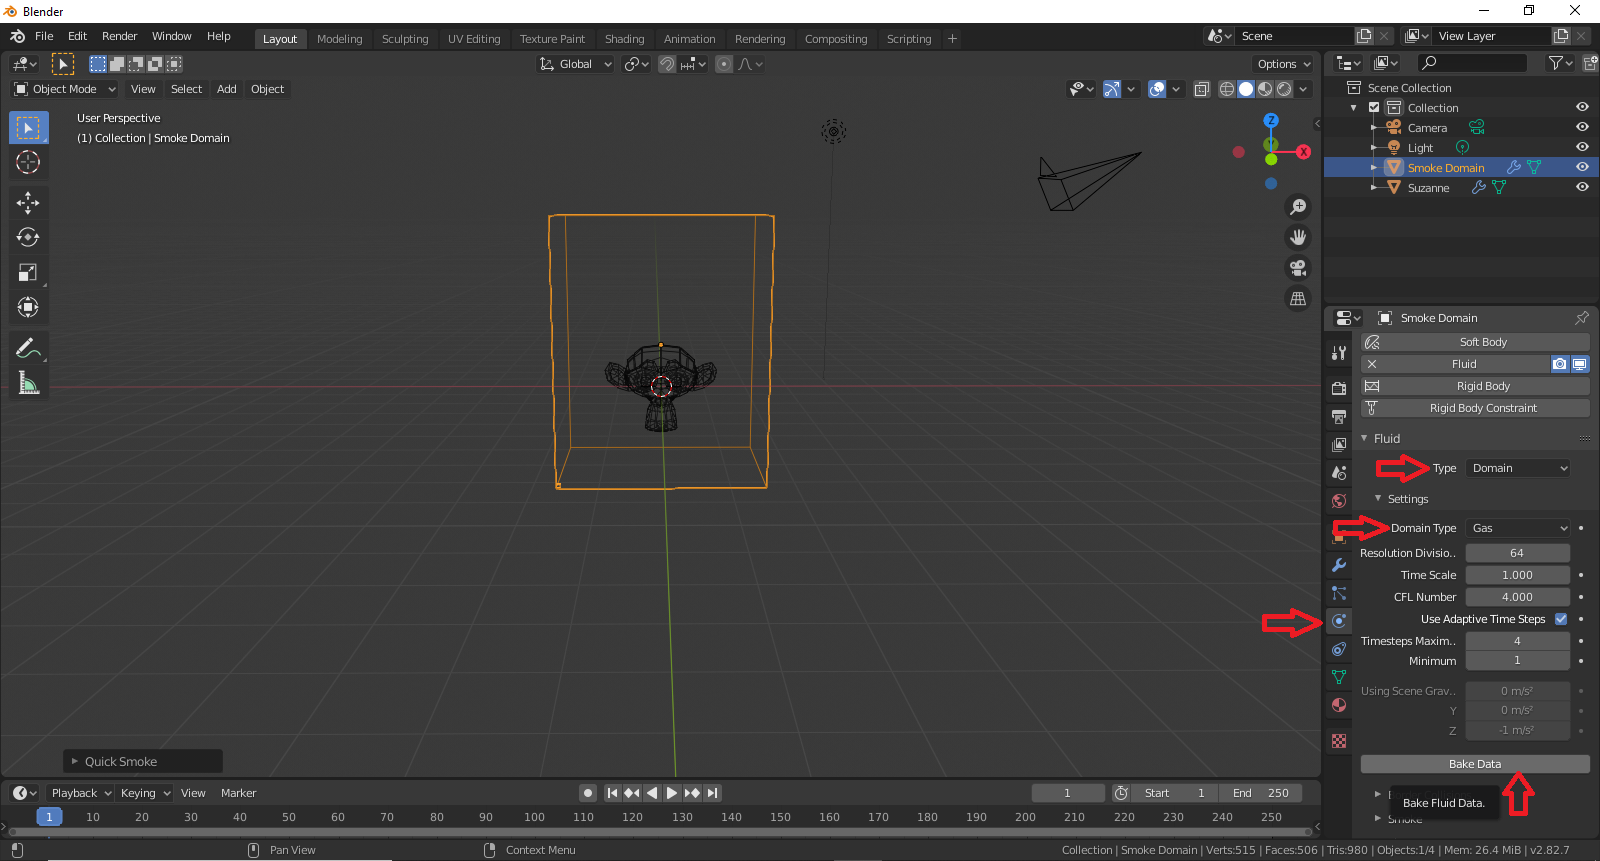Hide the Suzanne object in outliner
Image resolution: width=1600 pixels, height=861 pixels.
[1582, 188]
